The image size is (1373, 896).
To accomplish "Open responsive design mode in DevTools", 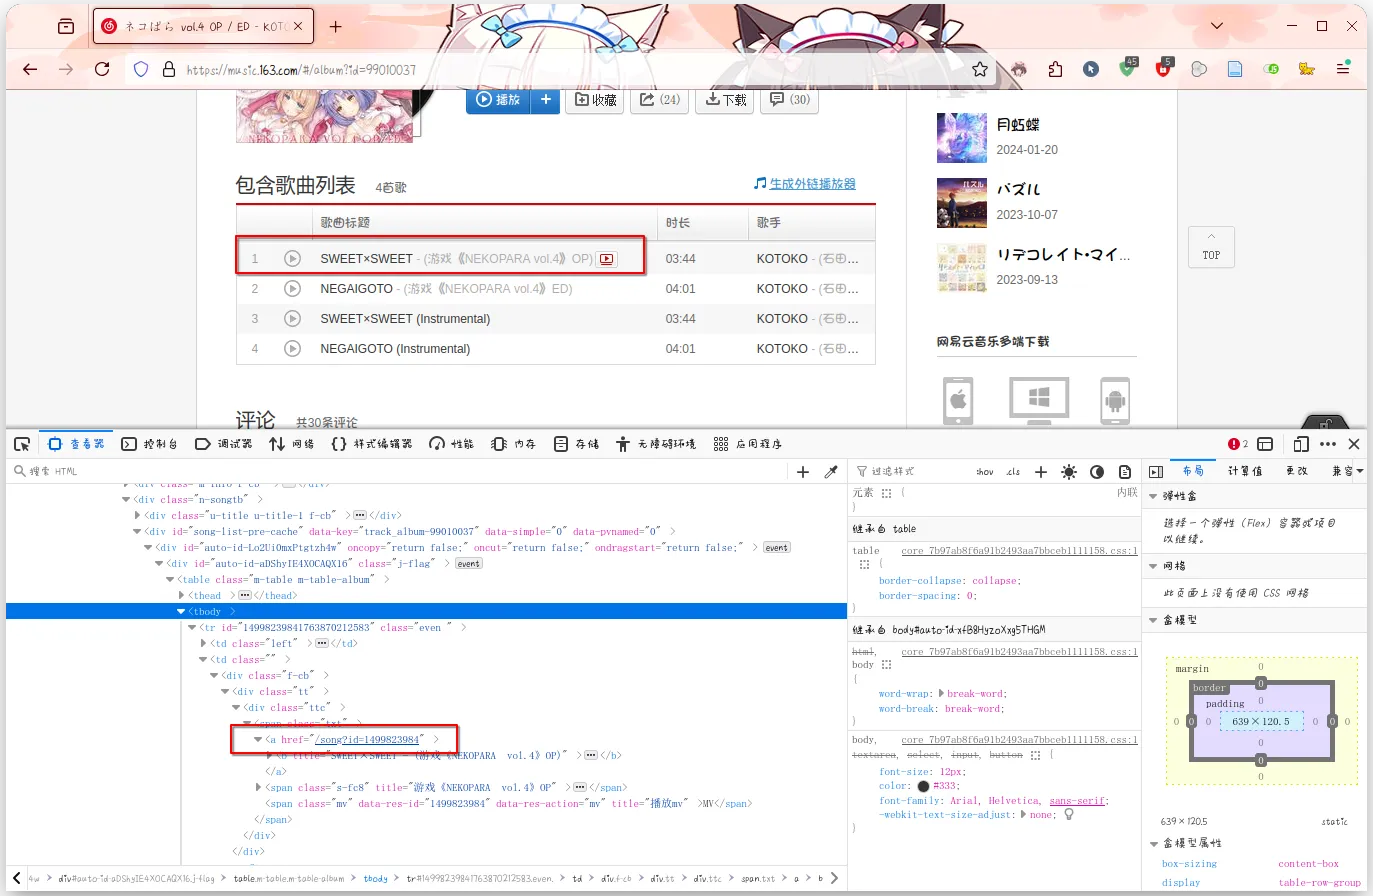I will pyautogui.click(x=1301, y=443).
